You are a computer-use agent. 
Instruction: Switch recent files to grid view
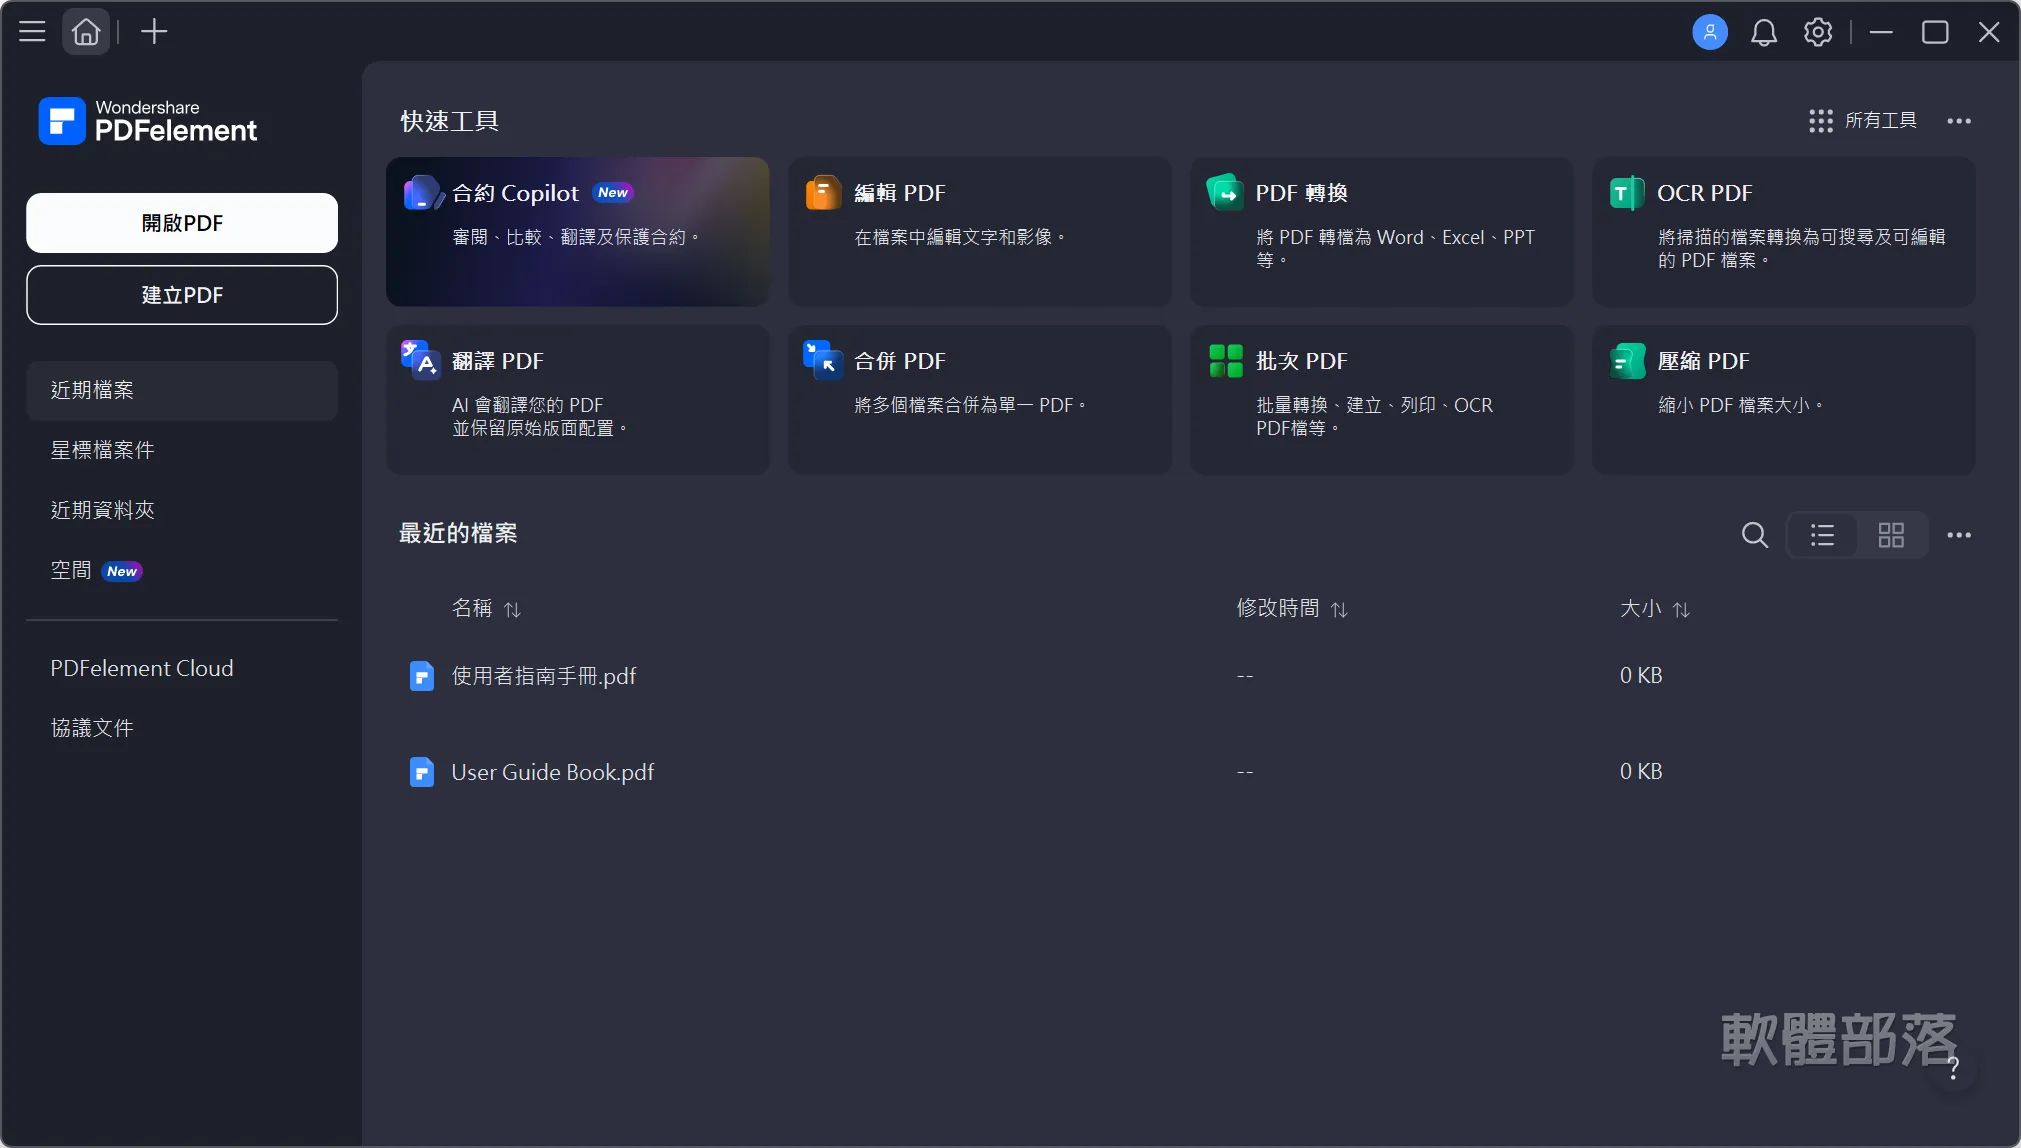click(1891, 535)
